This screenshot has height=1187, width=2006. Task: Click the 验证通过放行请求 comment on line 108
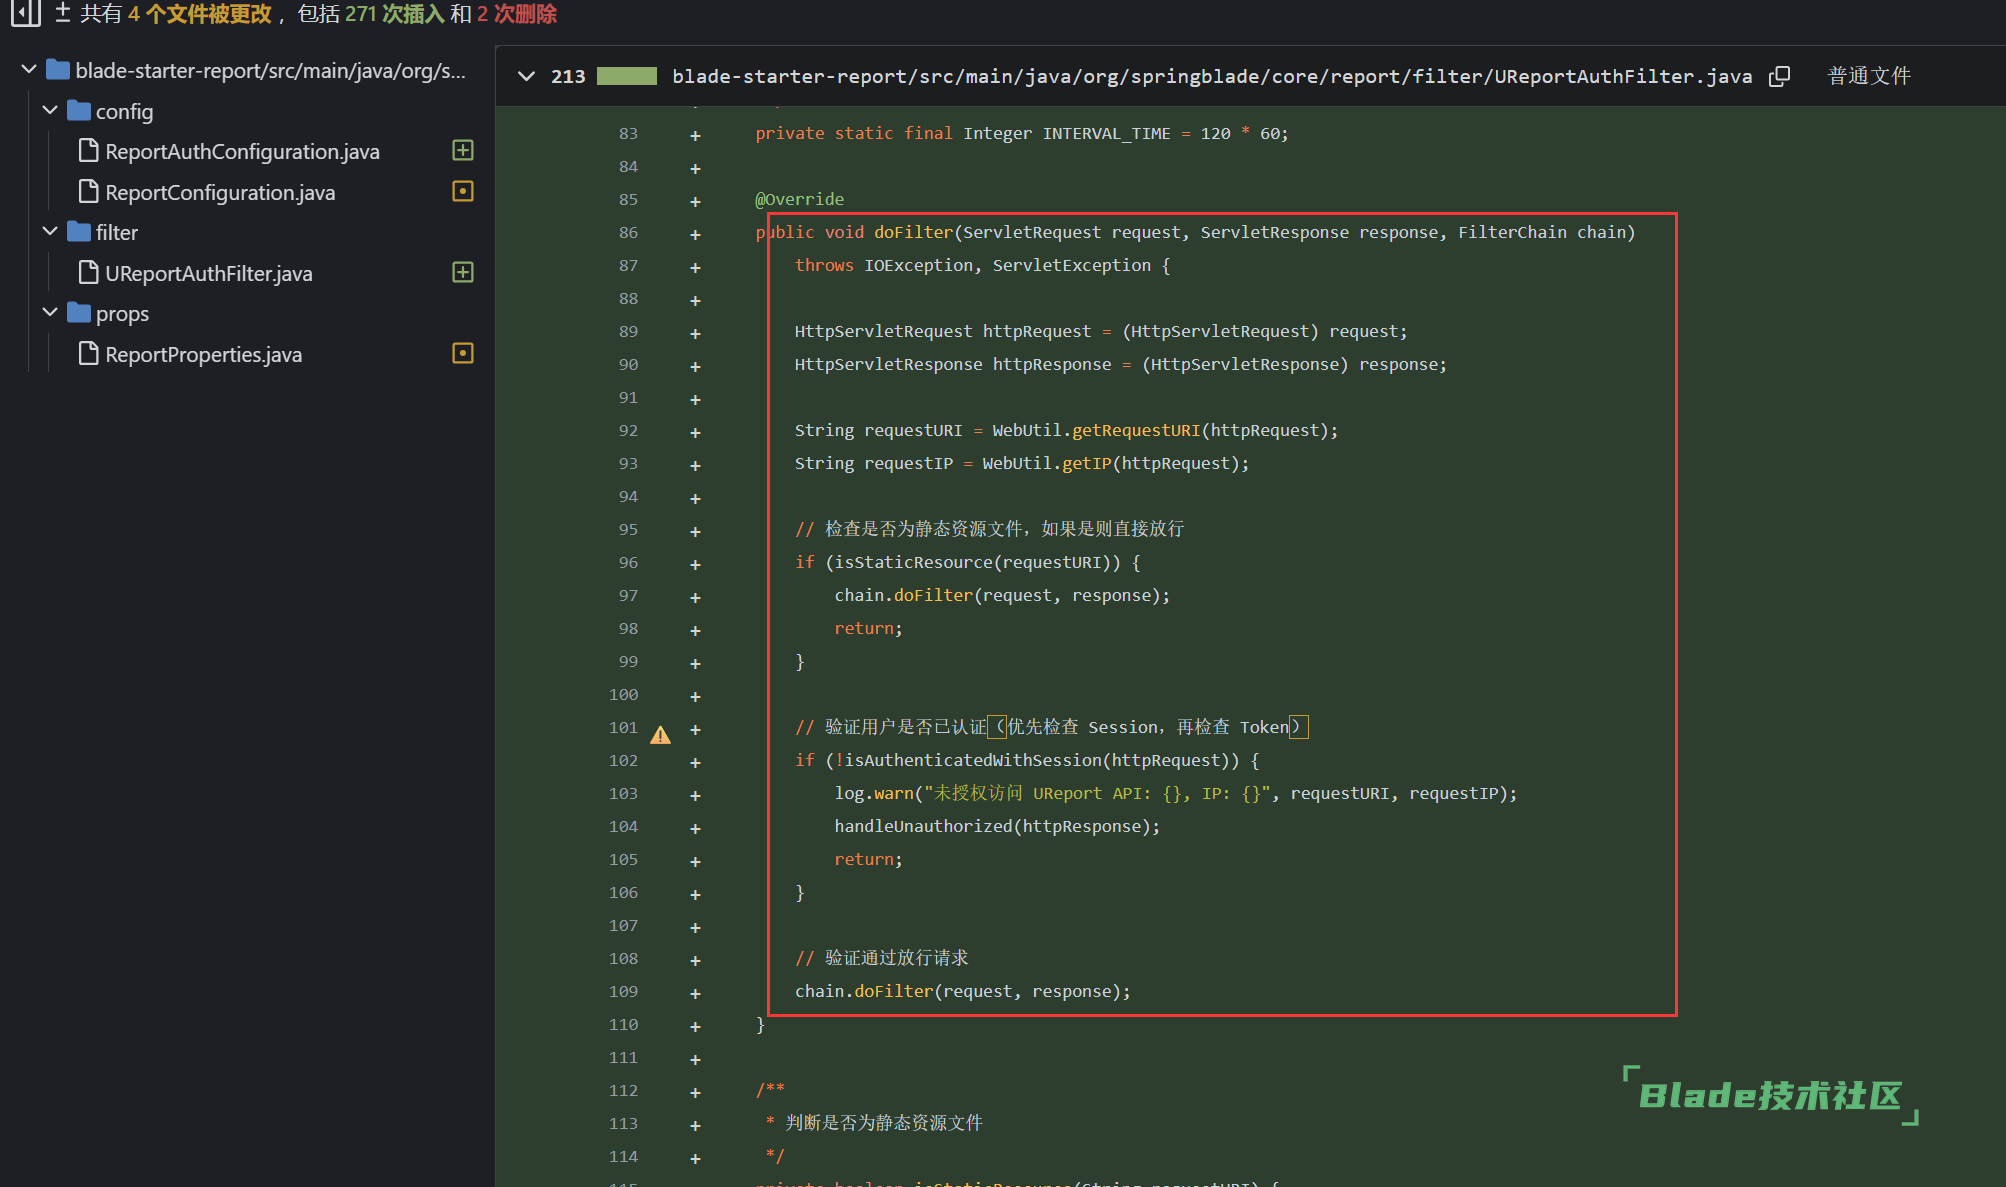[882, 958]
